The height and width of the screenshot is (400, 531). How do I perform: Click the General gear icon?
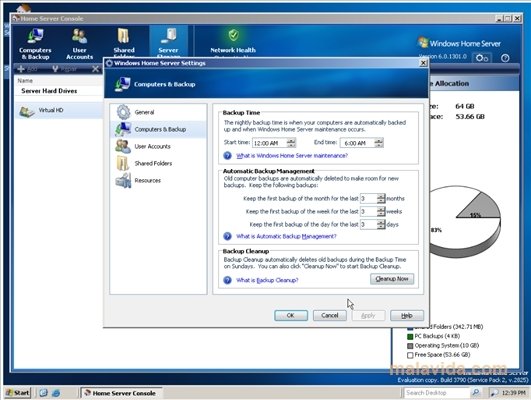click(123, 112)
